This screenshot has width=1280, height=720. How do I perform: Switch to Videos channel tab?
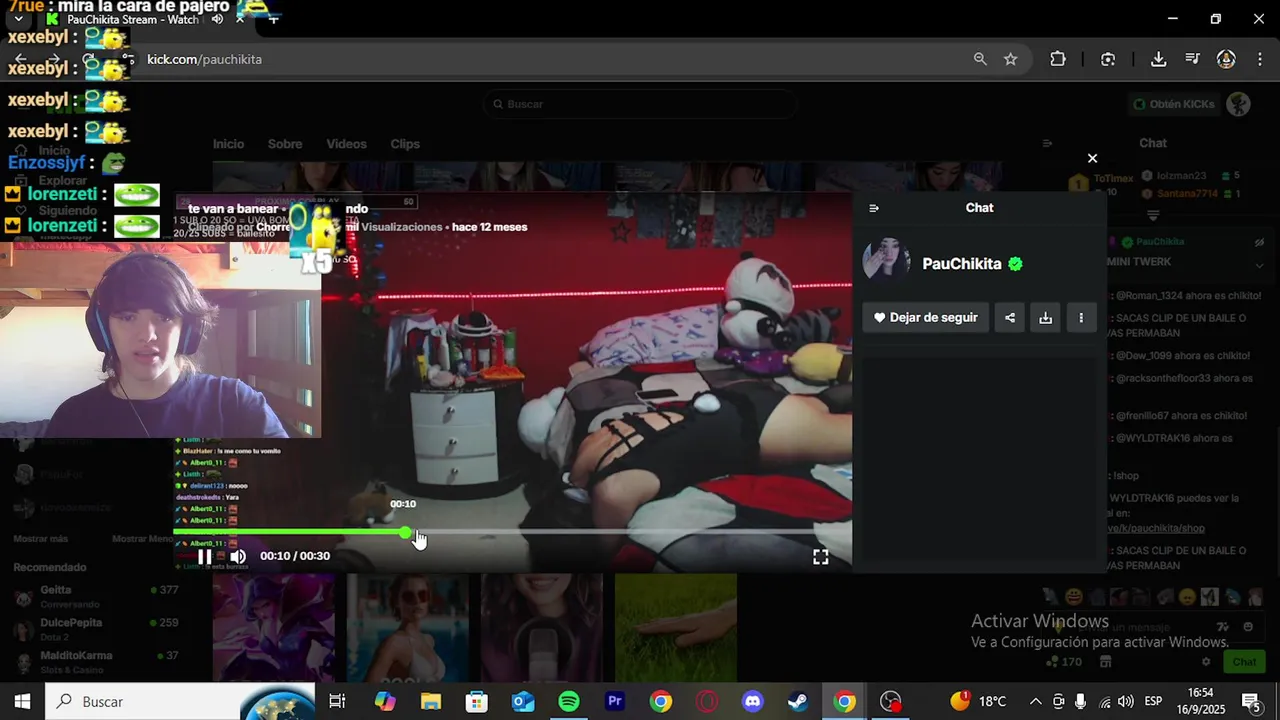pyautogui.click(x=346, y=144)
